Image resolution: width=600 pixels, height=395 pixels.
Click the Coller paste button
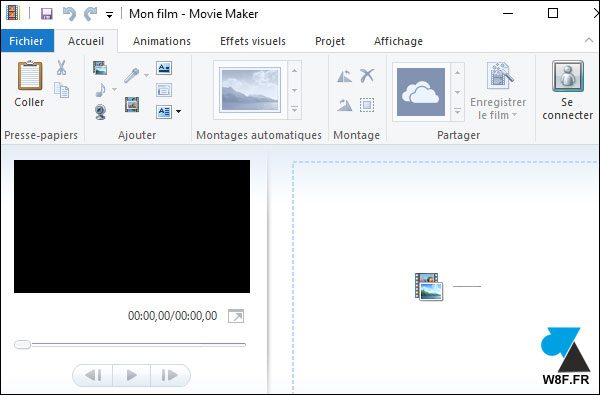click(x=29, y=84)
